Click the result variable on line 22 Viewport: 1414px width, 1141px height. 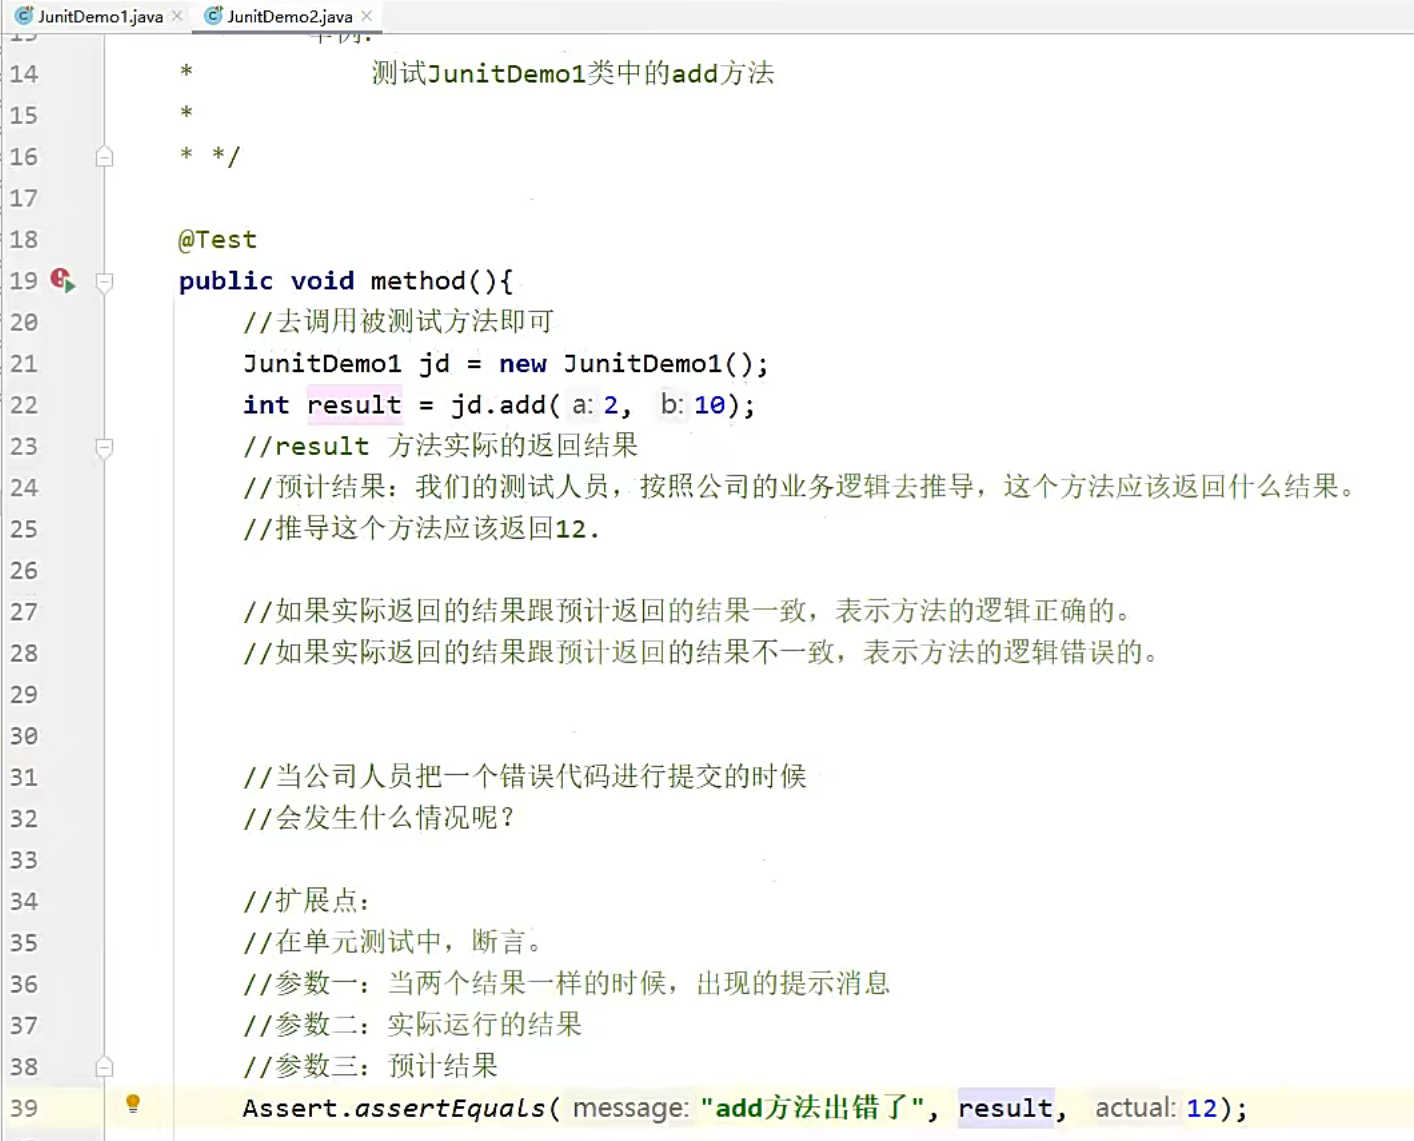point(354,405)
